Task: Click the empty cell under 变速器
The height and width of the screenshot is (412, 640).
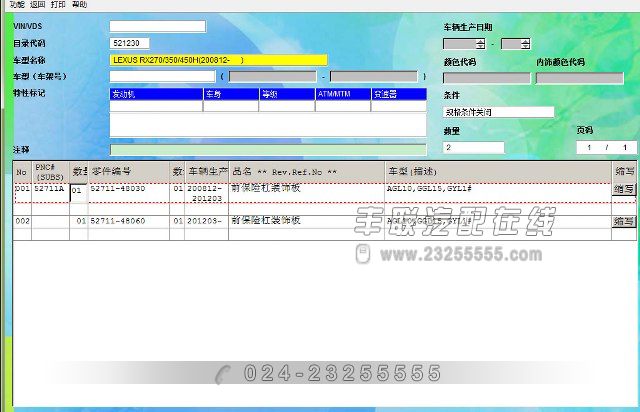Action: pos(399,106)
